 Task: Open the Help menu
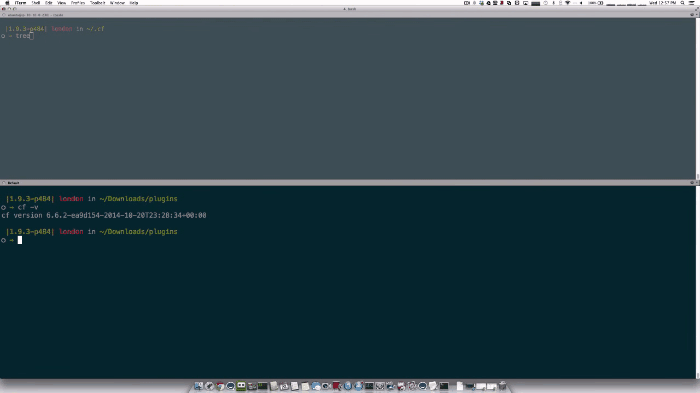(134, 3)
